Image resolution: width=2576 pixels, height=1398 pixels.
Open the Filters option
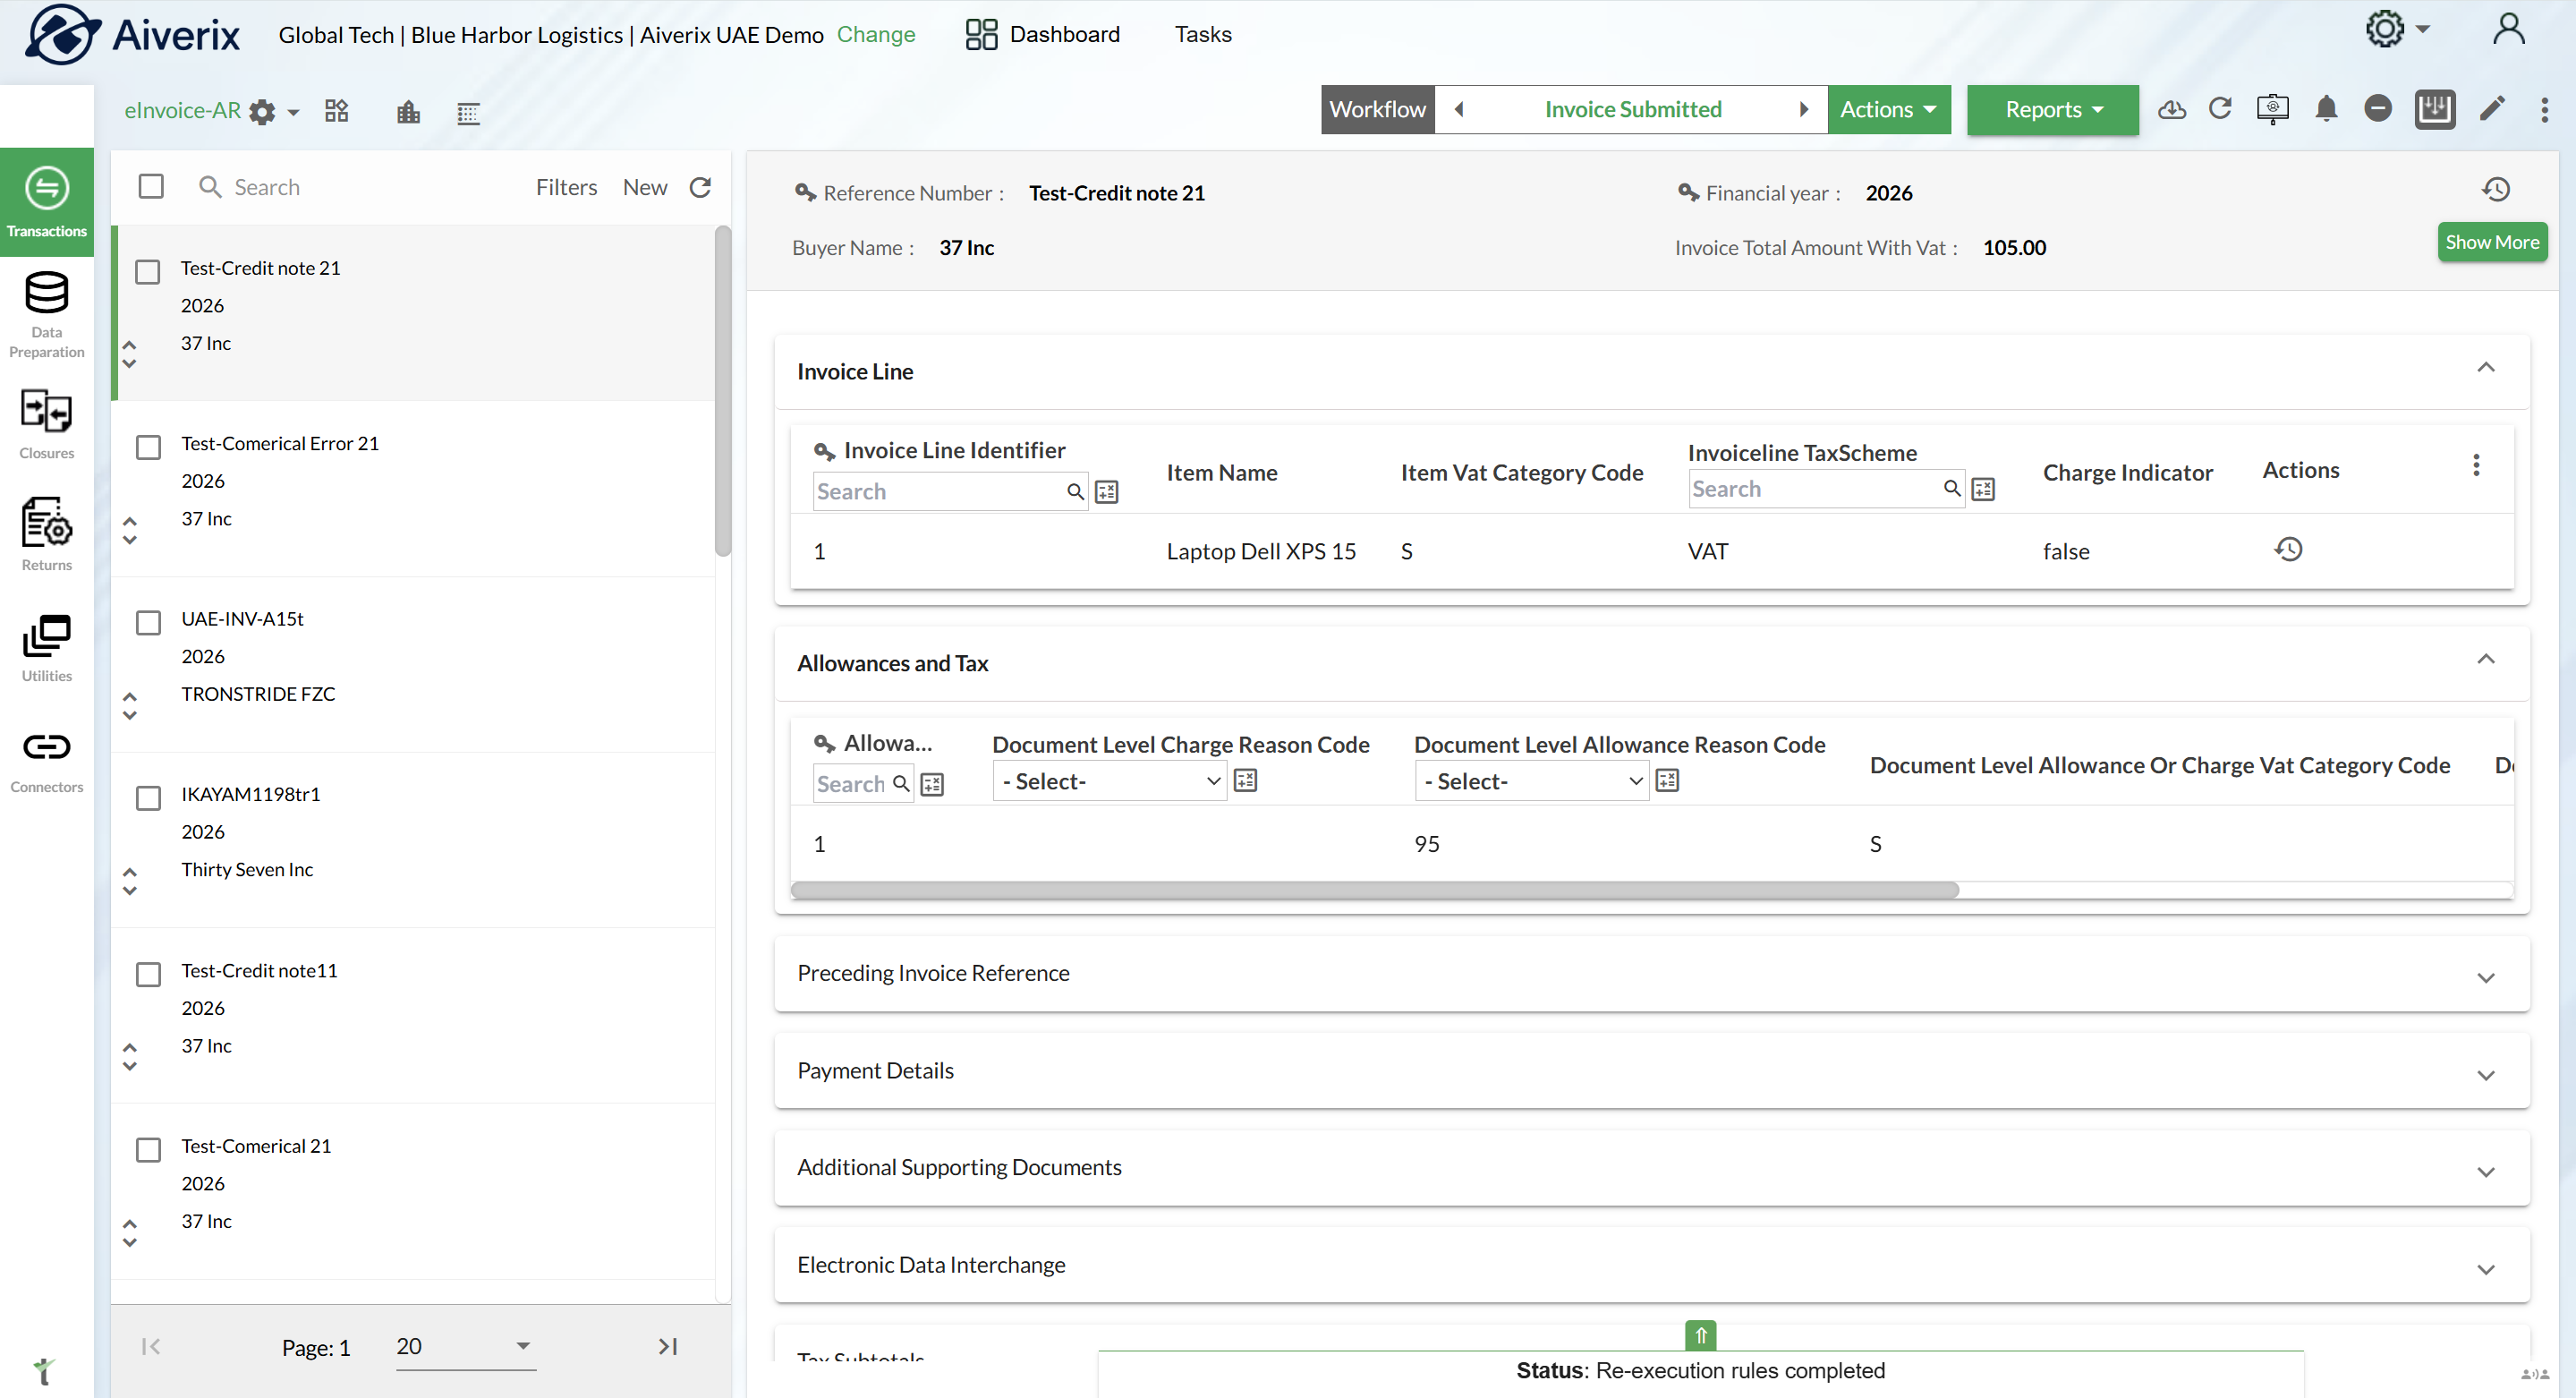[x=566, y=187]
